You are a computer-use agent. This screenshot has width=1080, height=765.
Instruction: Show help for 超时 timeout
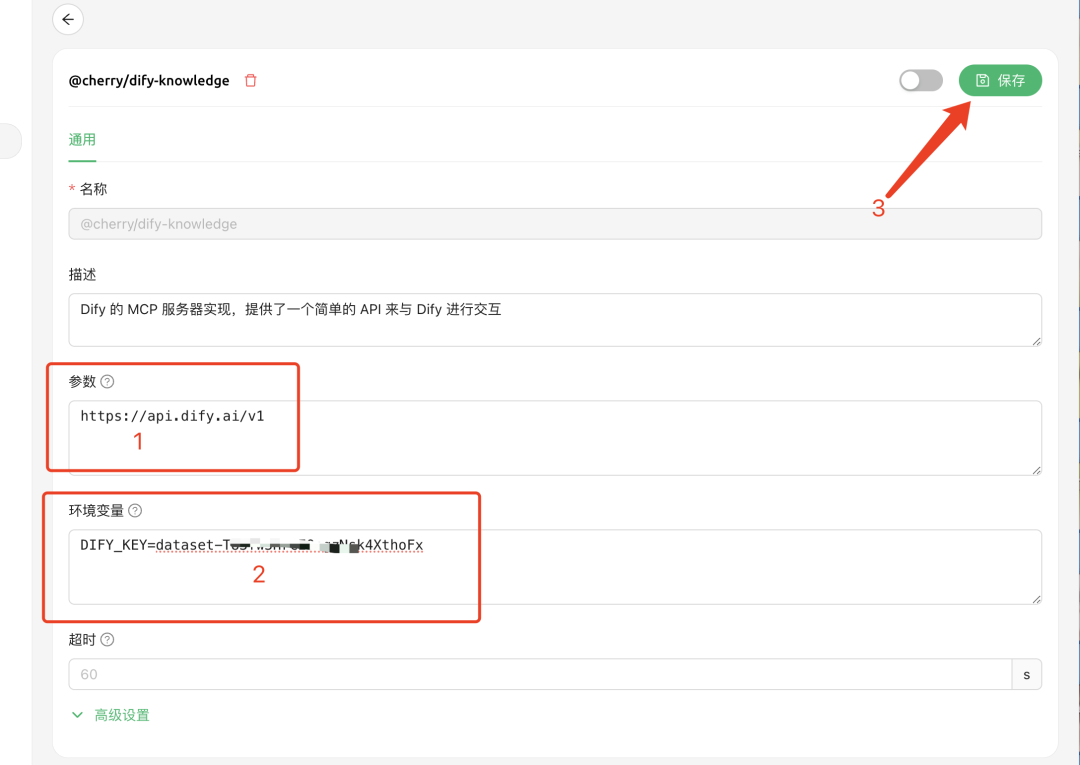click(x=107, y=640)
